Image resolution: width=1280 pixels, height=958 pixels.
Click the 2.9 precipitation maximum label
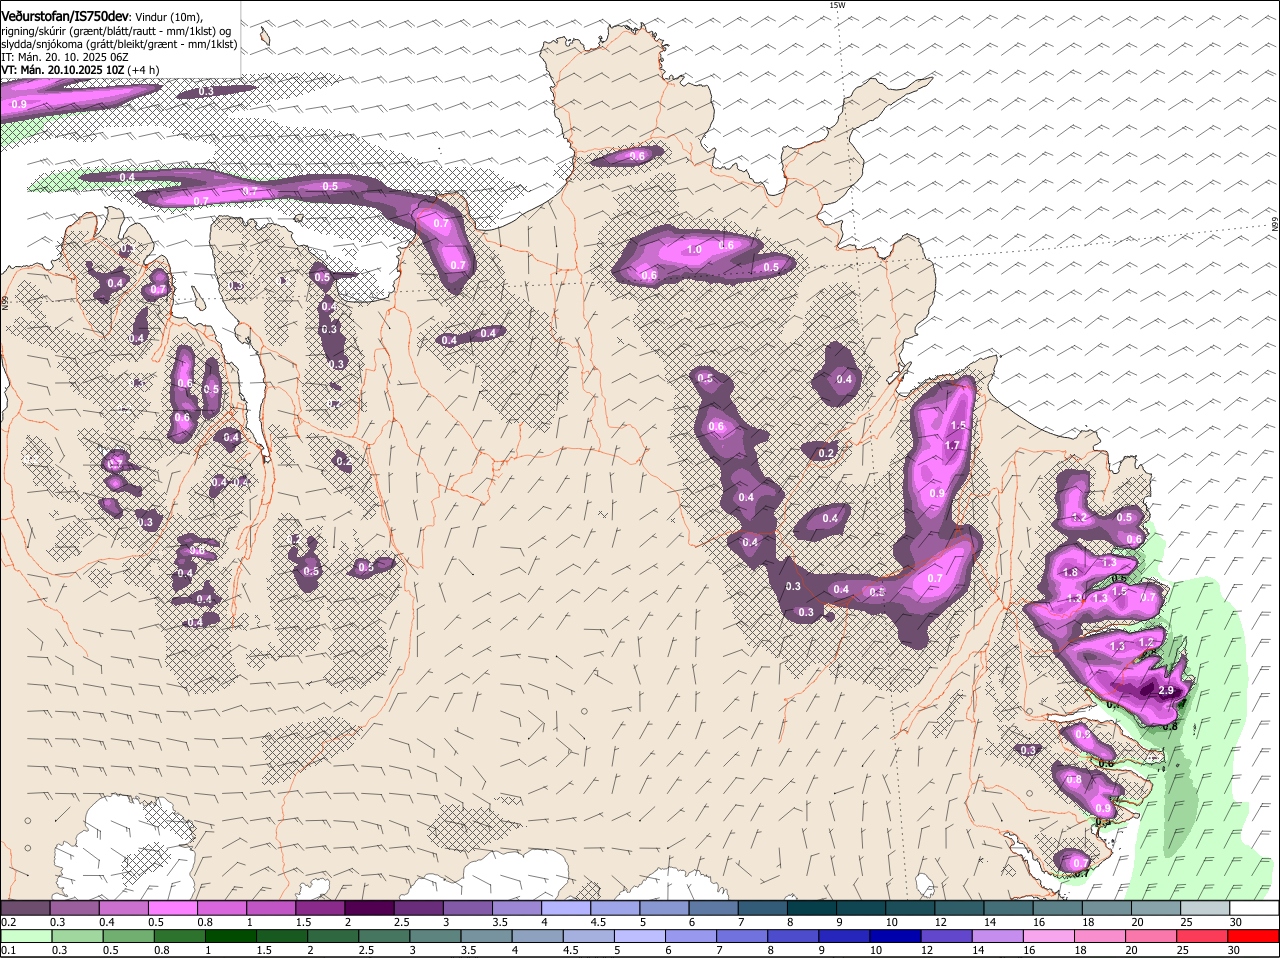coord(1165,691)
